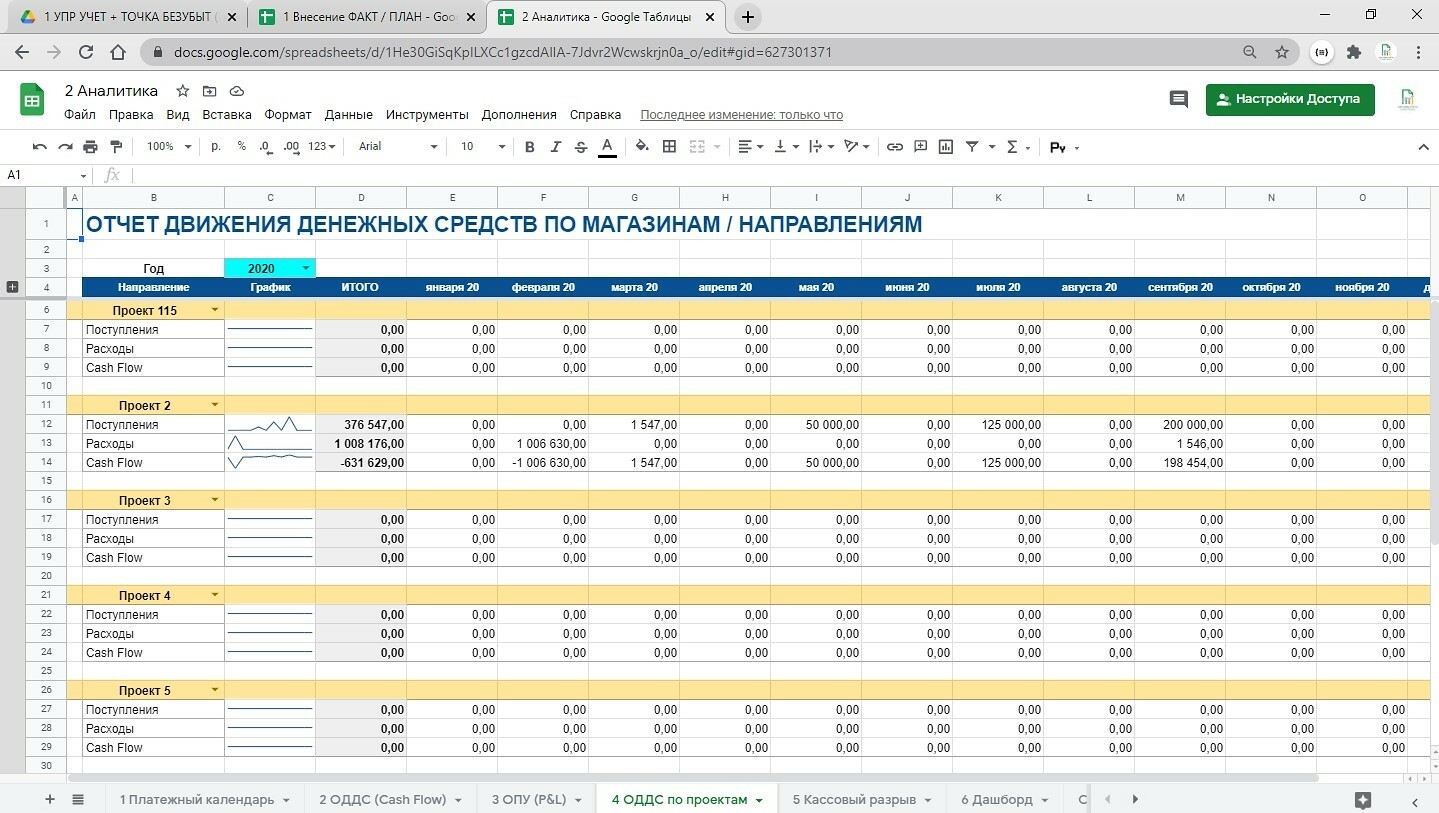Star the document 2 Аналитика

tap(182, 91)
